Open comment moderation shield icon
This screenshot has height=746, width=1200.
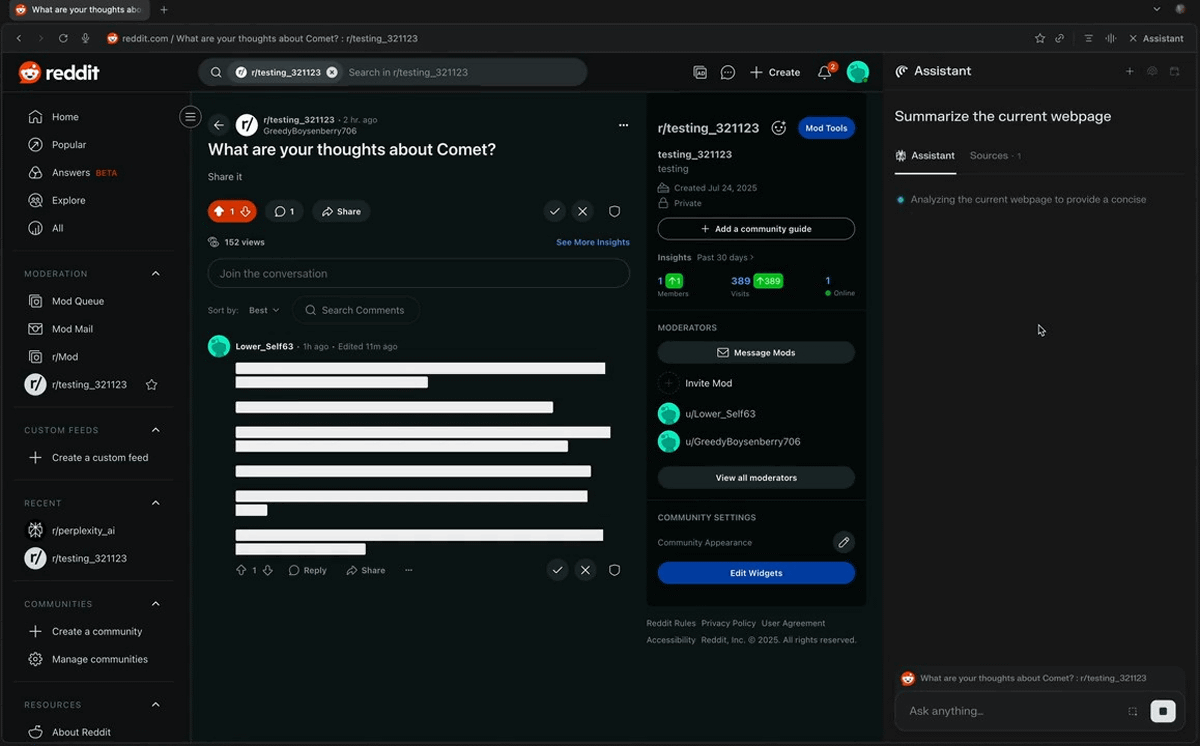tap(615, 570)
